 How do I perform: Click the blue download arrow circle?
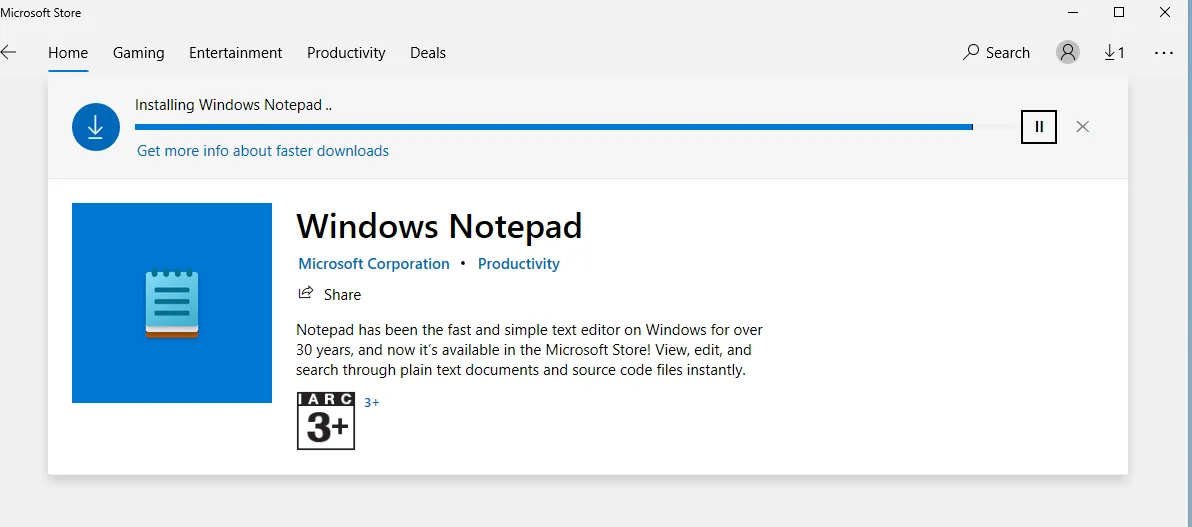pos(96,126)
